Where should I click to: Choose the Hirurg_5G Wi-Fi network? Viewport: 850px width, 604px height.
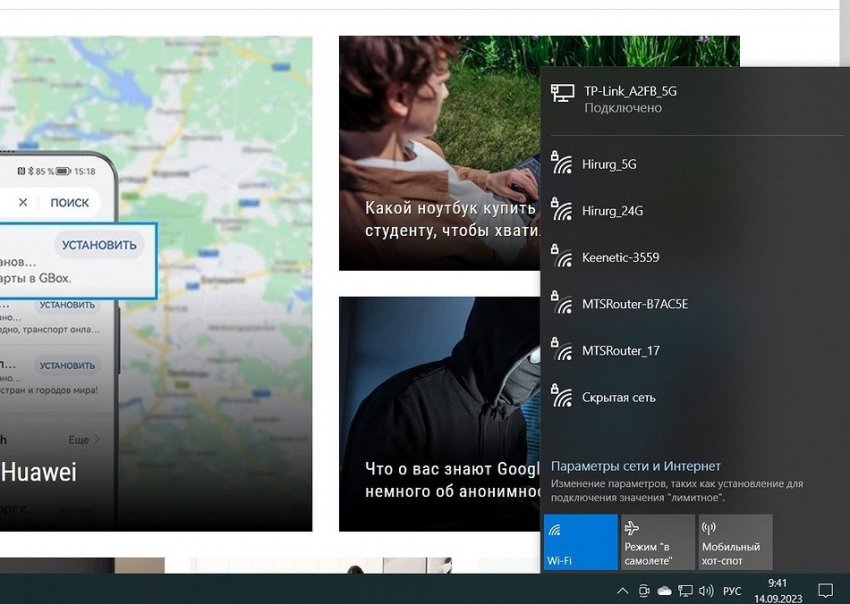[609, 164]
